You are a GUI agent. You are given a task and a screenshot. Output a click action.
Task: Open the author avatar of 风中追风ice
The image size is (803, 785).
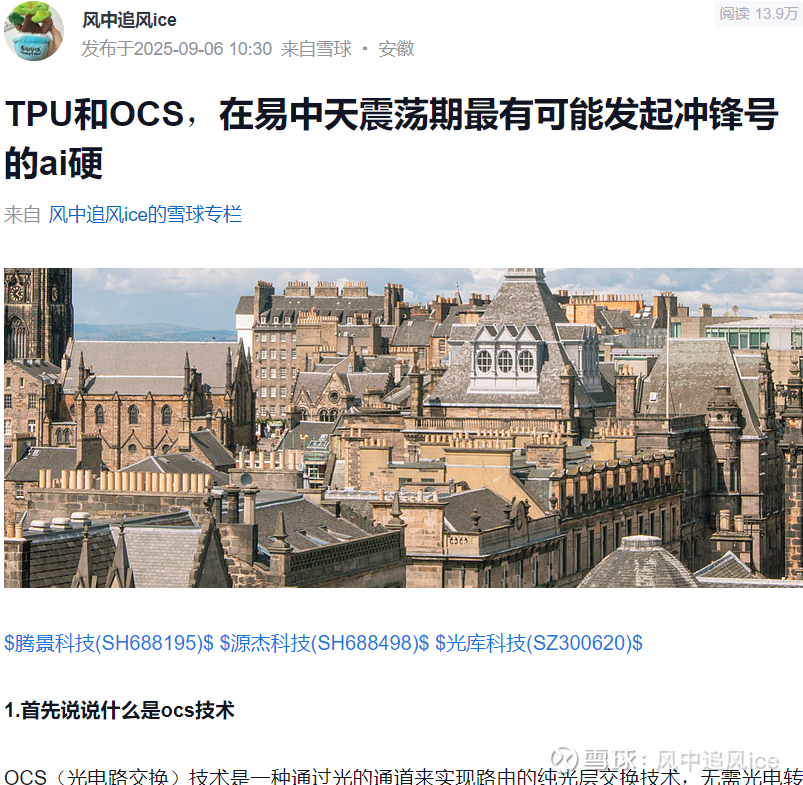[34, 31]
